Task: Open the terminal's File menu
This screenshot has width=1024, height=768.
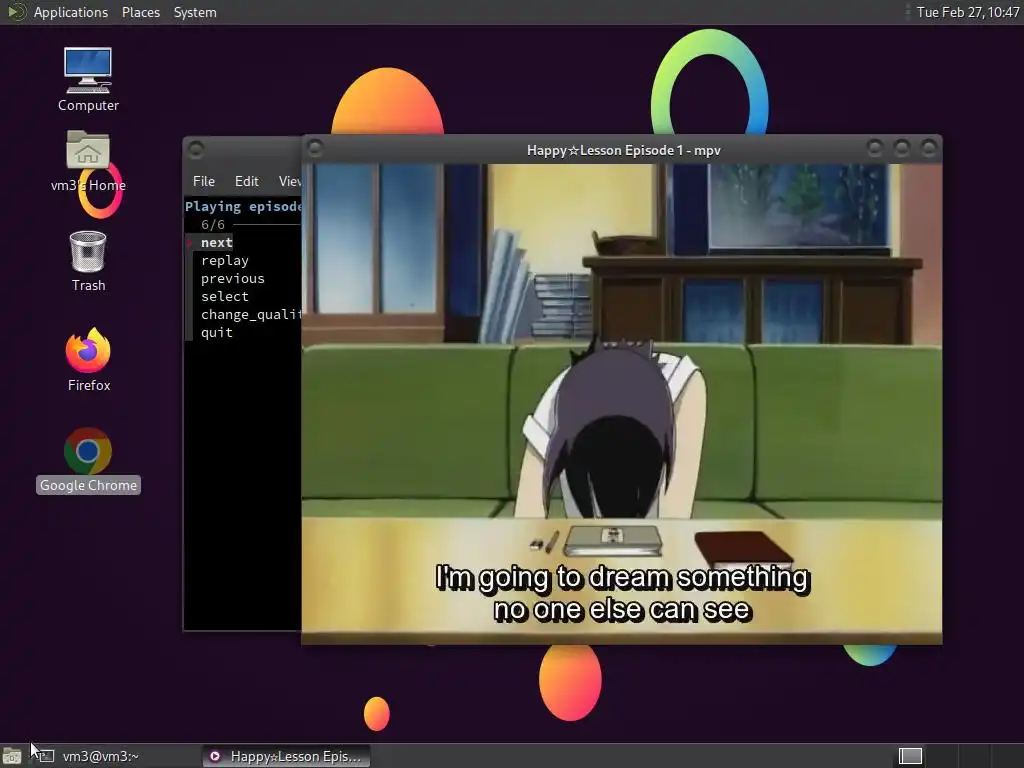Action: 204,181
